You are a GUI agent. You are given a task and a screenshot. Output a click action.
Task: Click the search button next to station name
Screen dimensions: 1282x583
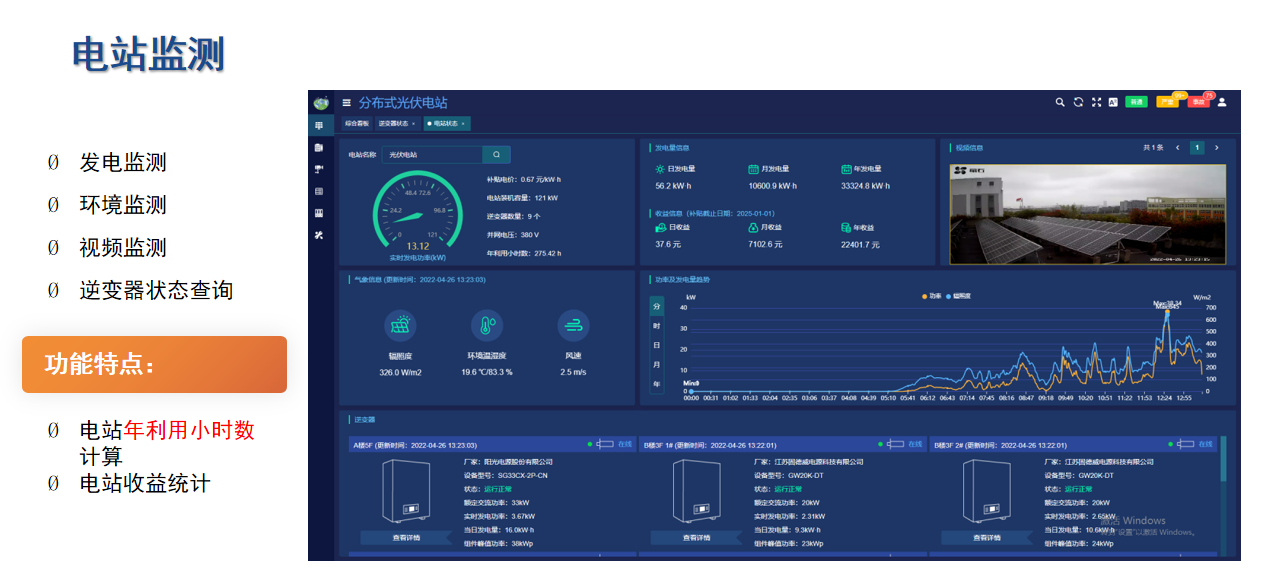(x=497, y=155)
